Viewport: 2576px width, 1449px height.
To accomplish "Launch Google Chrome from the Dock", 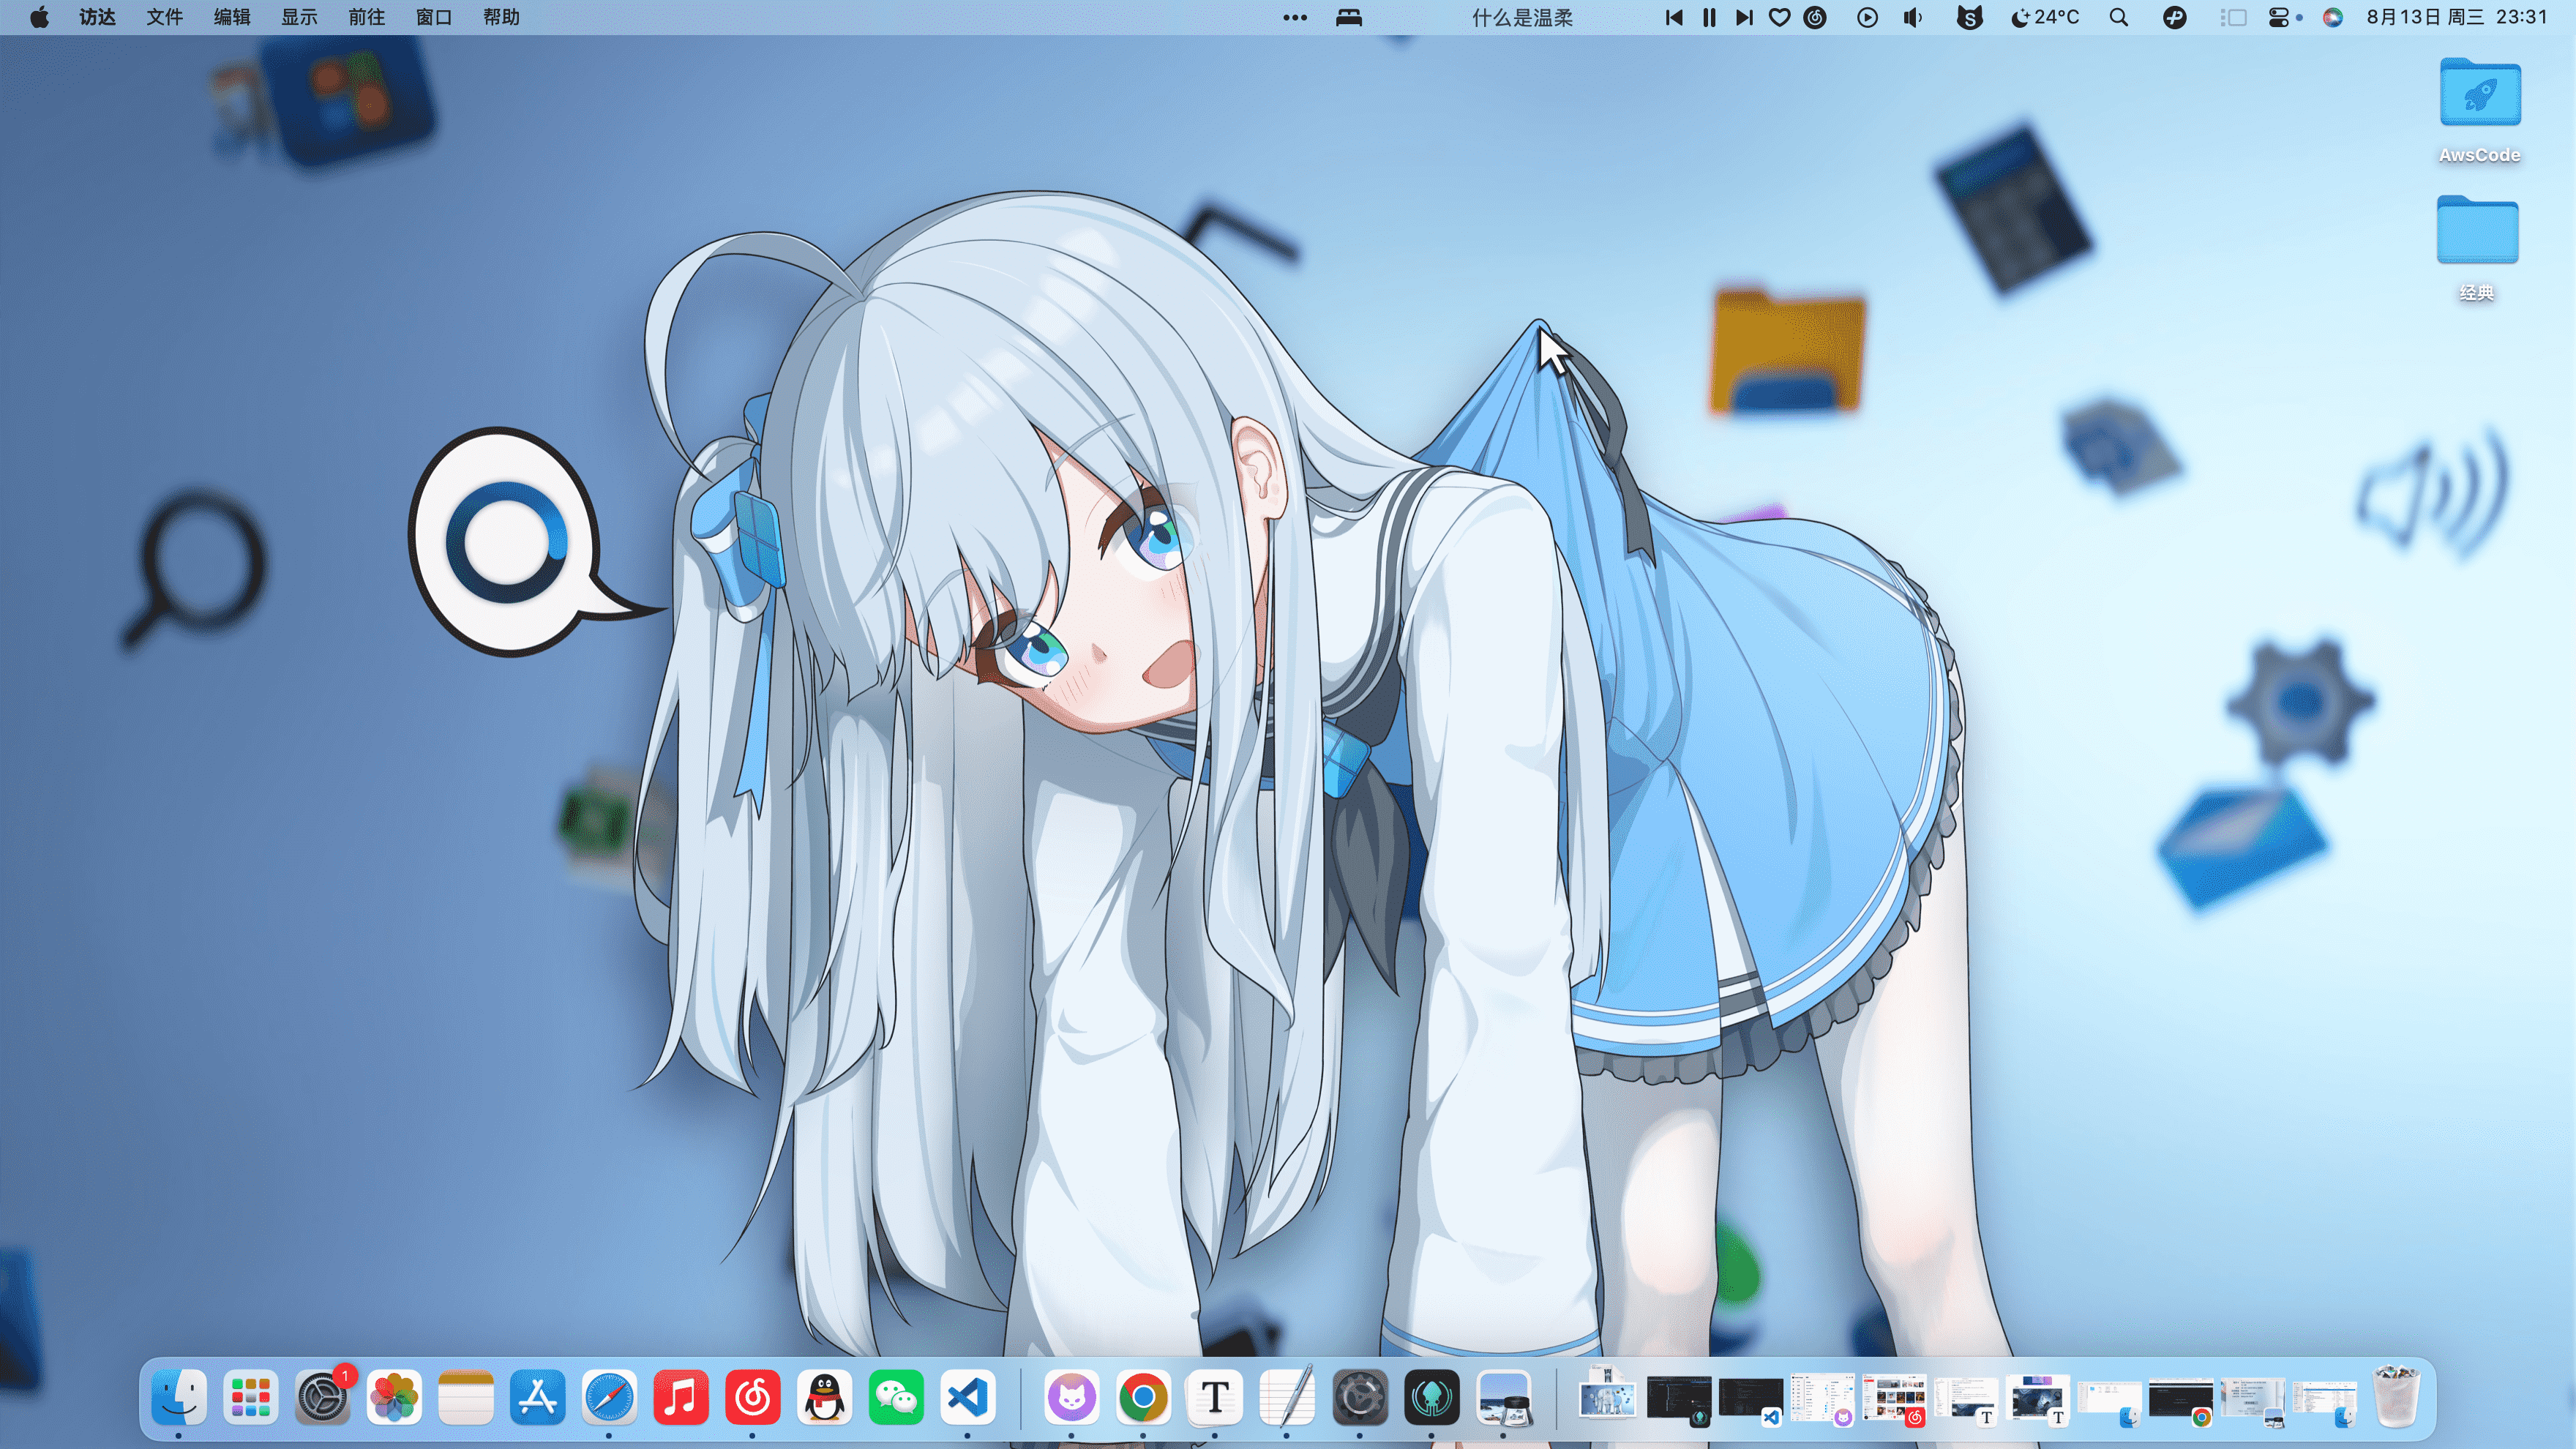I will pyautogui.click(x=1143, y=1397).
